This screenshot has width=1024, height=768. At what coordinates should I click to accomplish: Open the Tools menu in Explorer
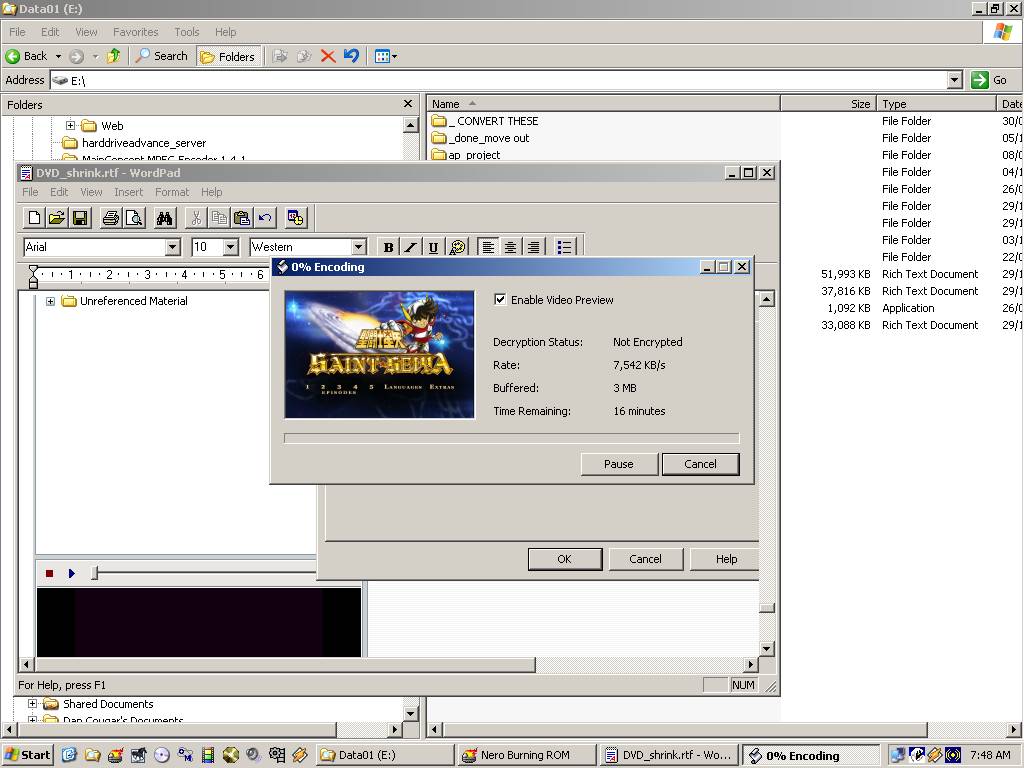coord(187,32)
